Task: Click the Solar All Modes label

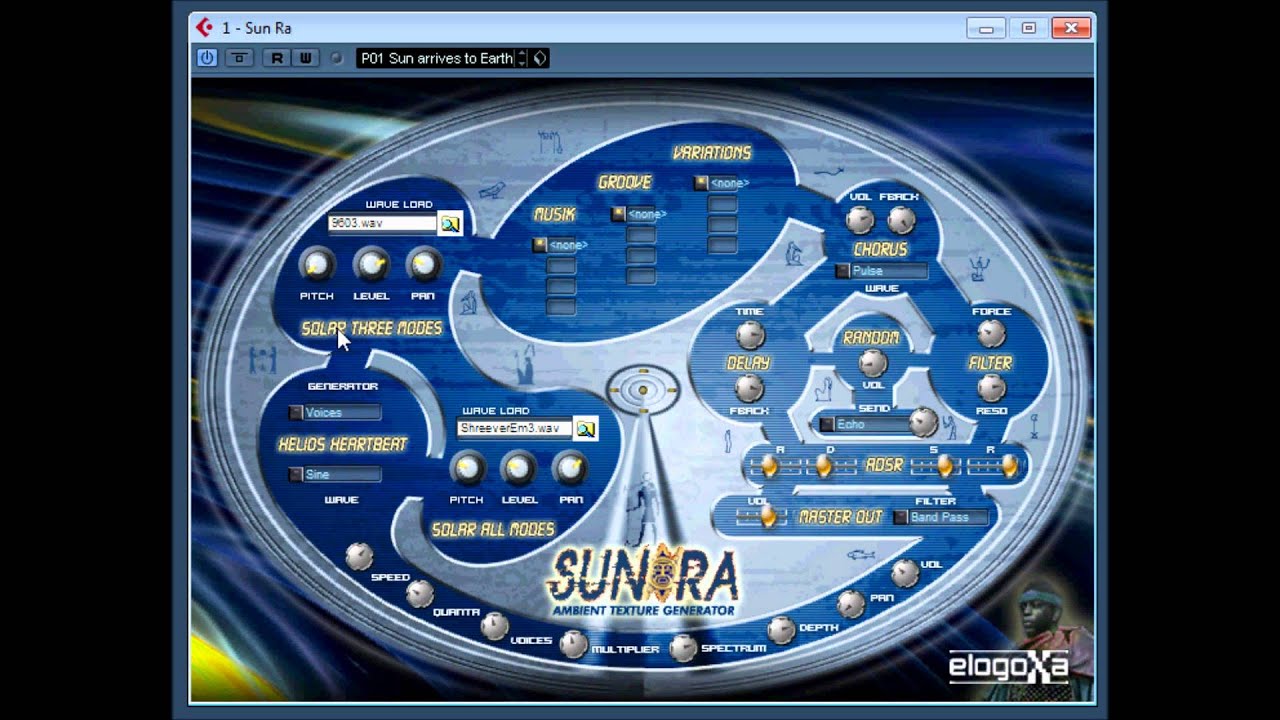Action: 493,529
